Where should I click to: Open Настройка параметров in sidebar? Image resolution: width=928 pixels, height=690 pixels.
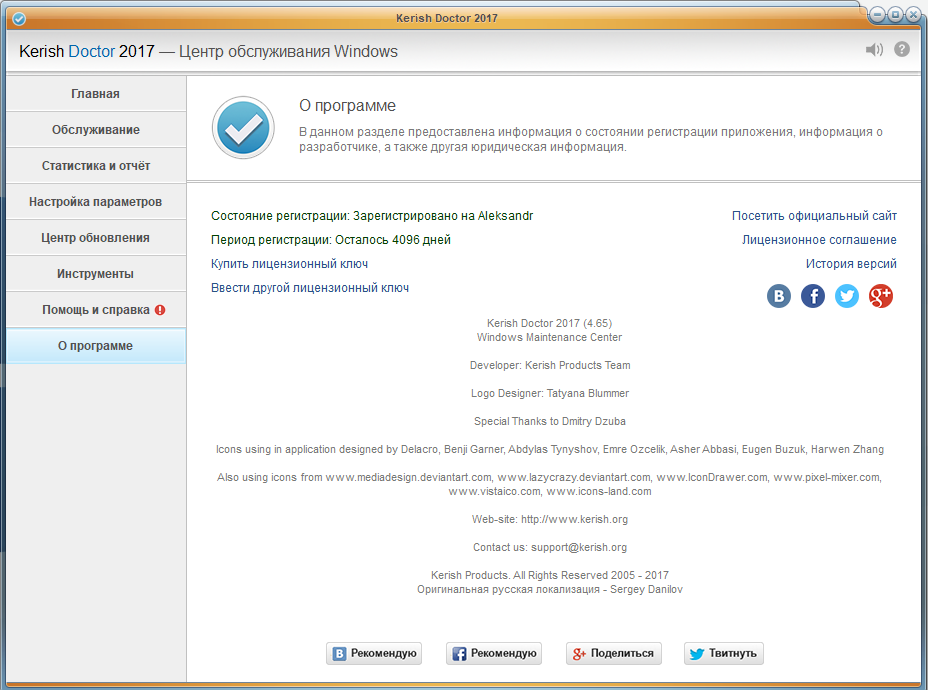95,202
